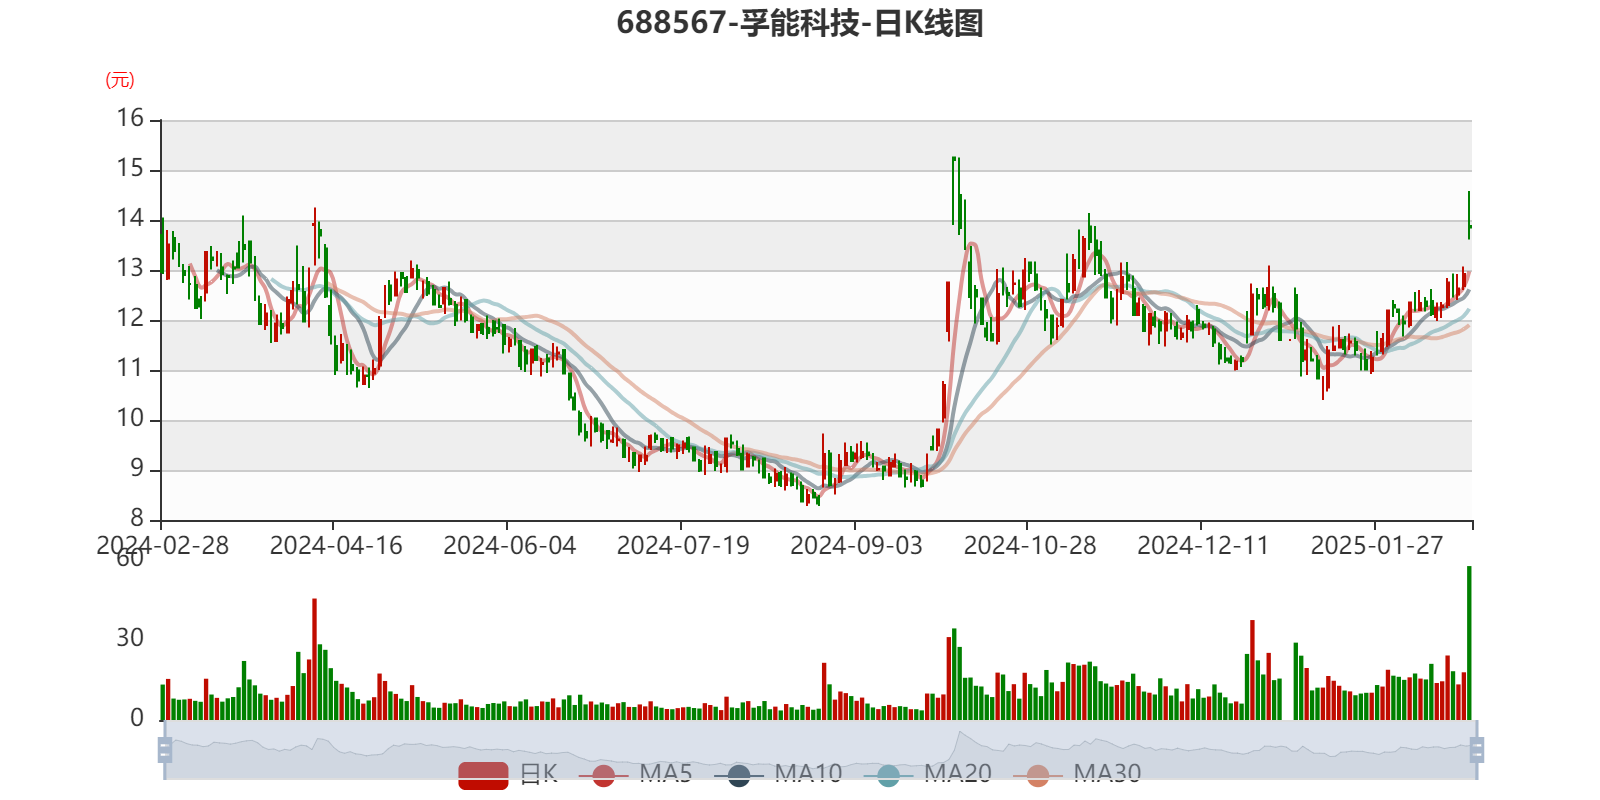The image size is (1600, 800).
Task: Click the price axis label 13
Action: point(130,268)
